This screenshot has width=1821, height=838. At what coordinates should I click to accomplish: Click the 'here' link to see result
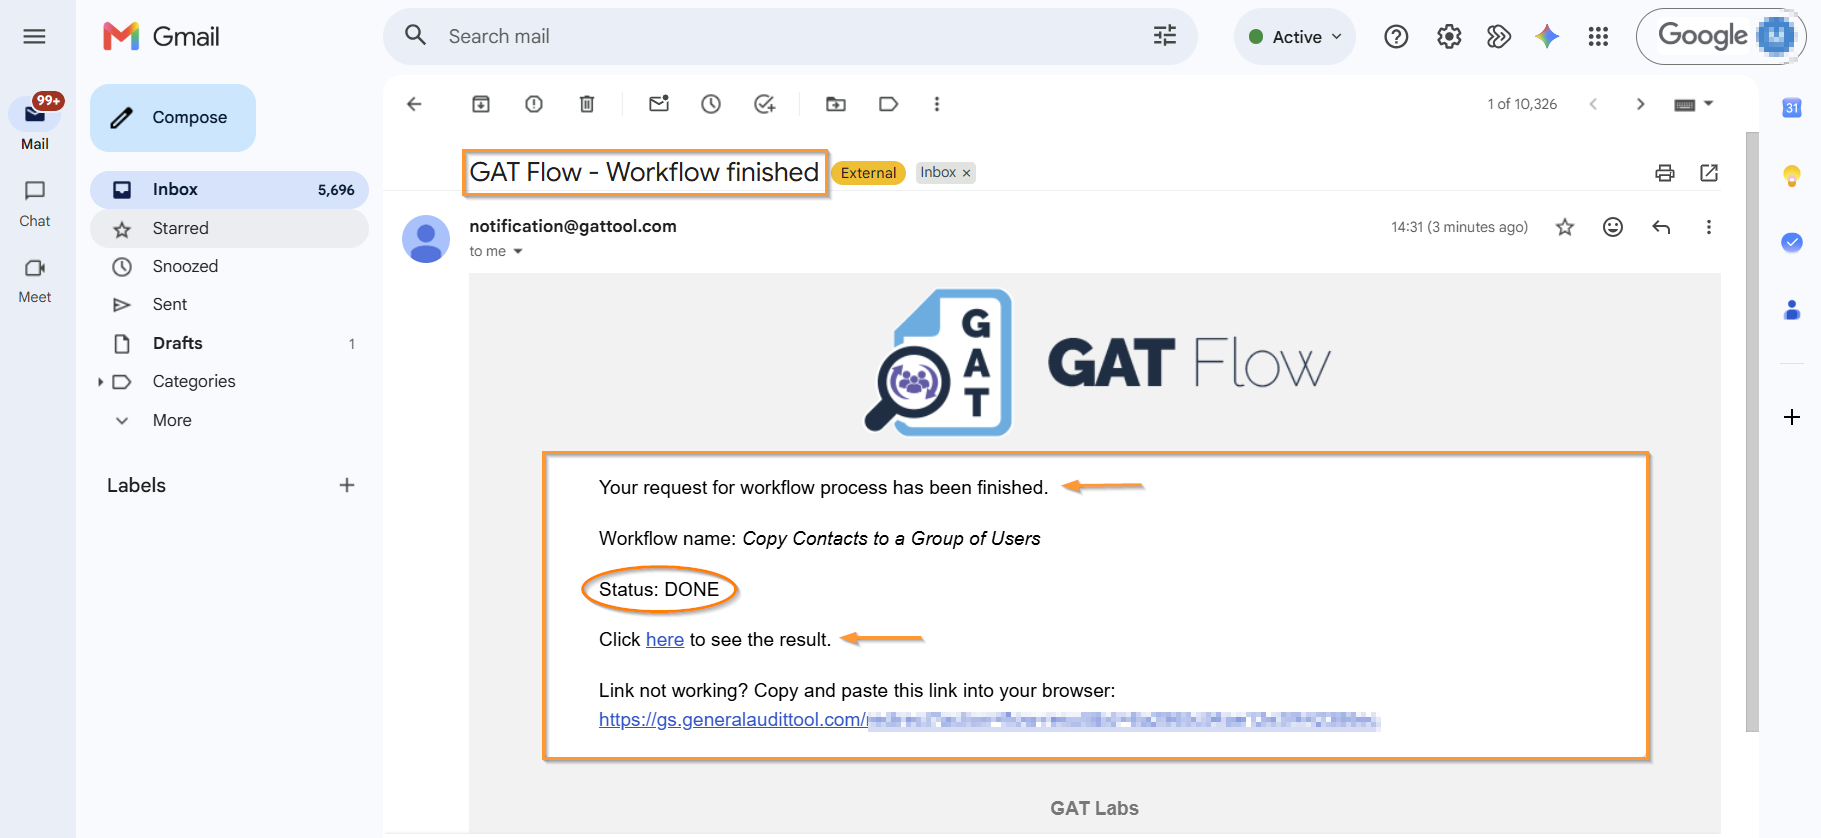pyautogui.click(x=665, y=640)
